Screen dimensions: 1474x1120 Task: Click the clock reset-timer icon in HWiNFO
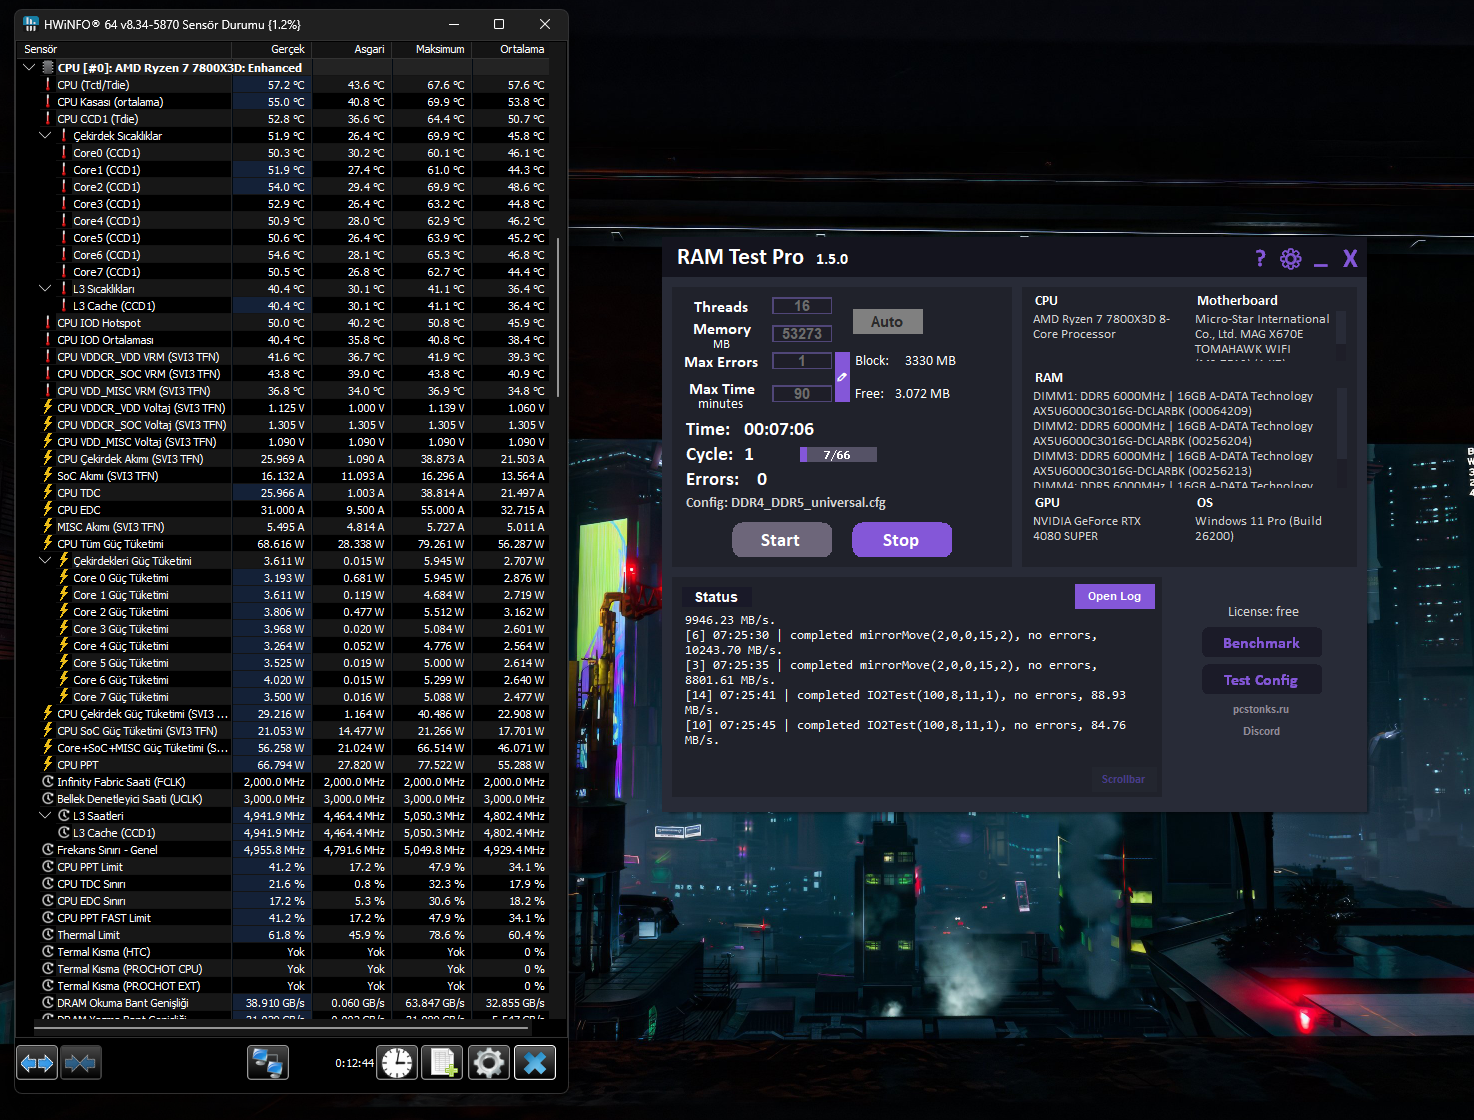click(x=397, y=1062)
